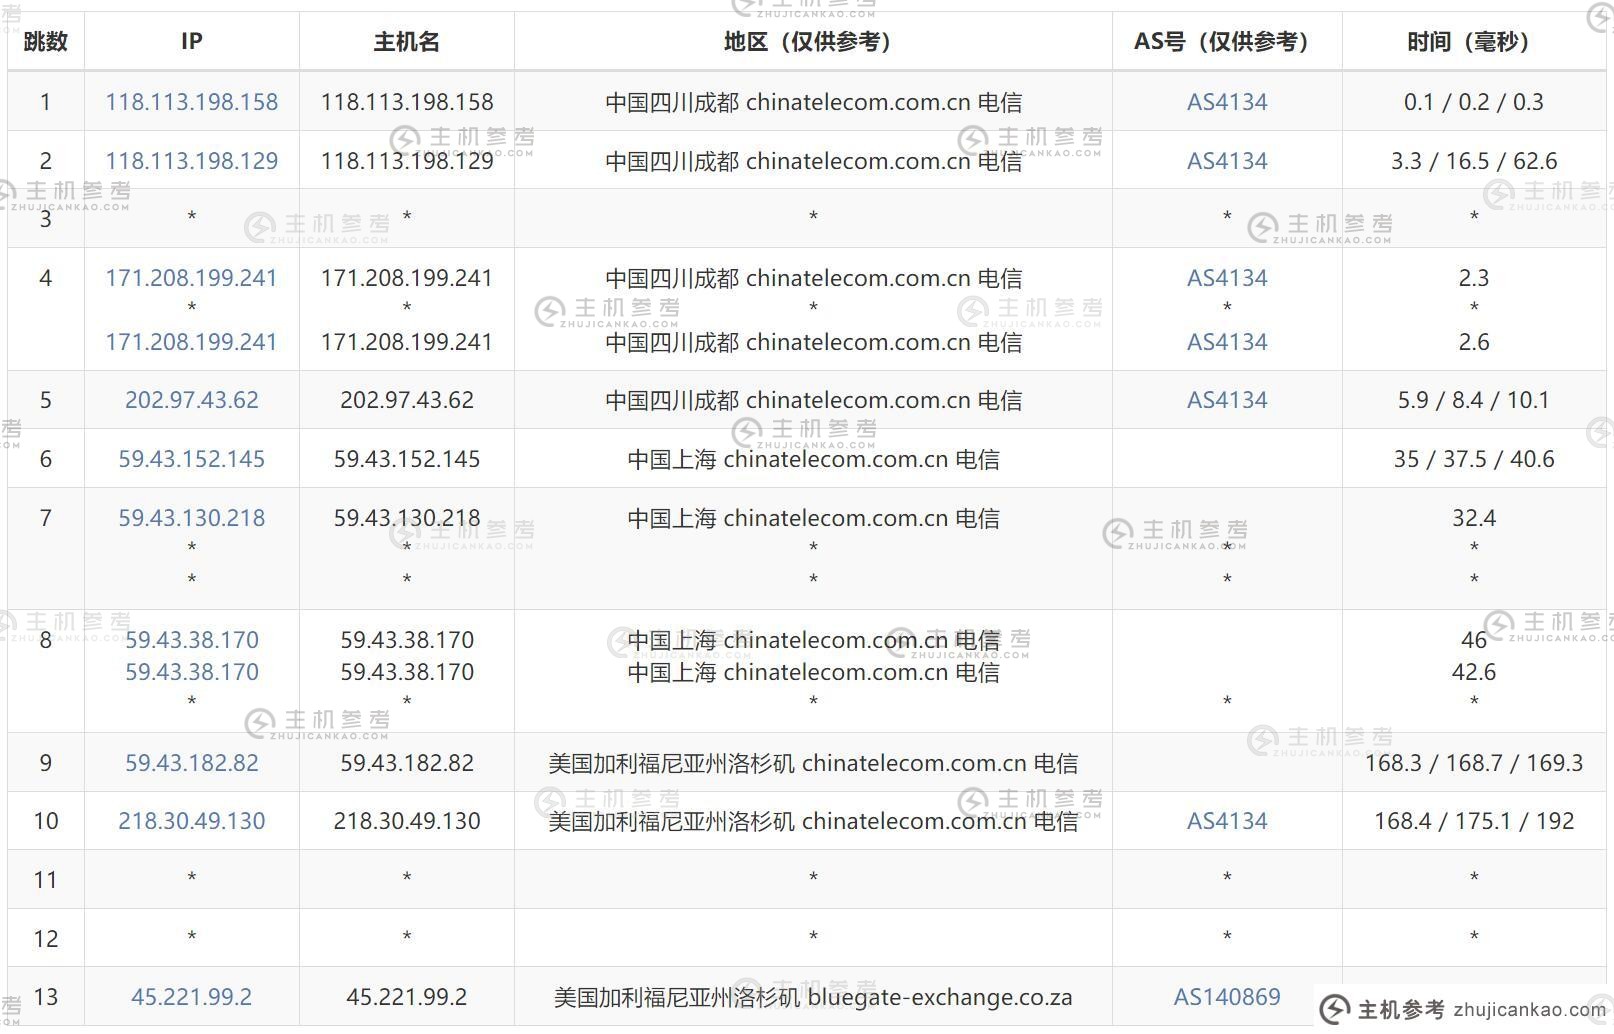
Task: Select hostname cell 59.43.130.218
Action: (407, 518)
